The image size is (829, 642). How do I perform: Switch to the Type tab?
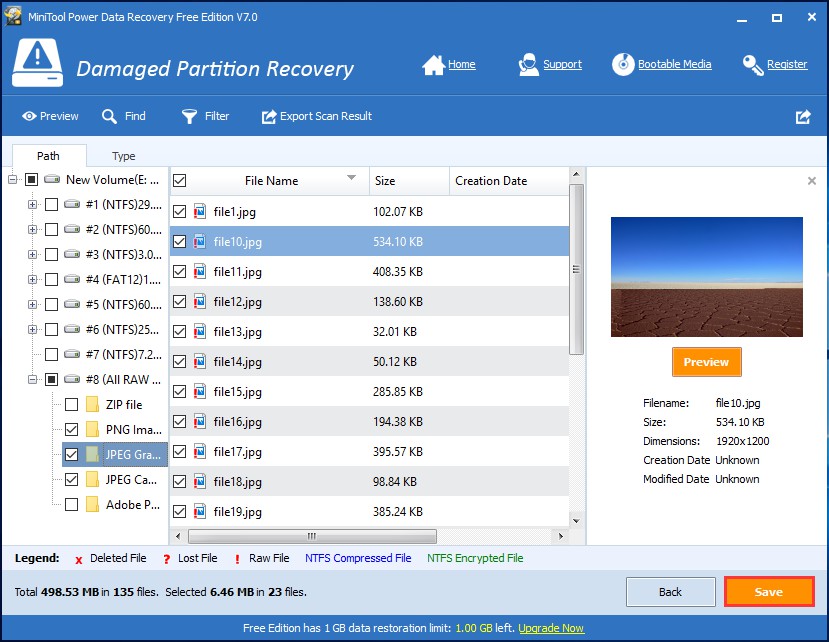coord(123,156)
